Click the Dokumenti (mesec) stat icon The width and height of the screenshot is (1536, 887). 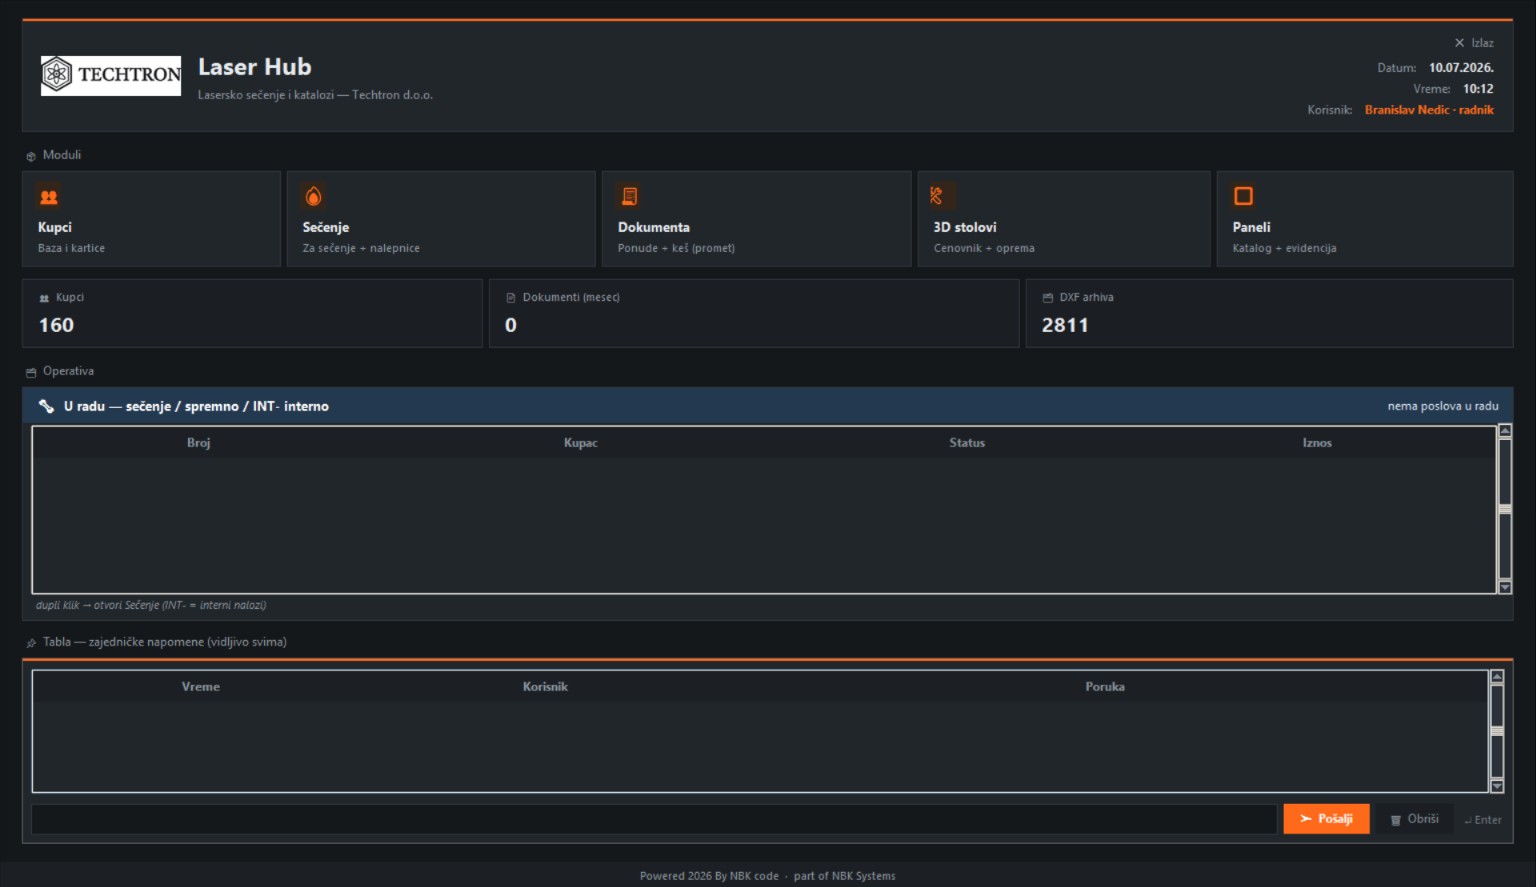tap(511, 298)
